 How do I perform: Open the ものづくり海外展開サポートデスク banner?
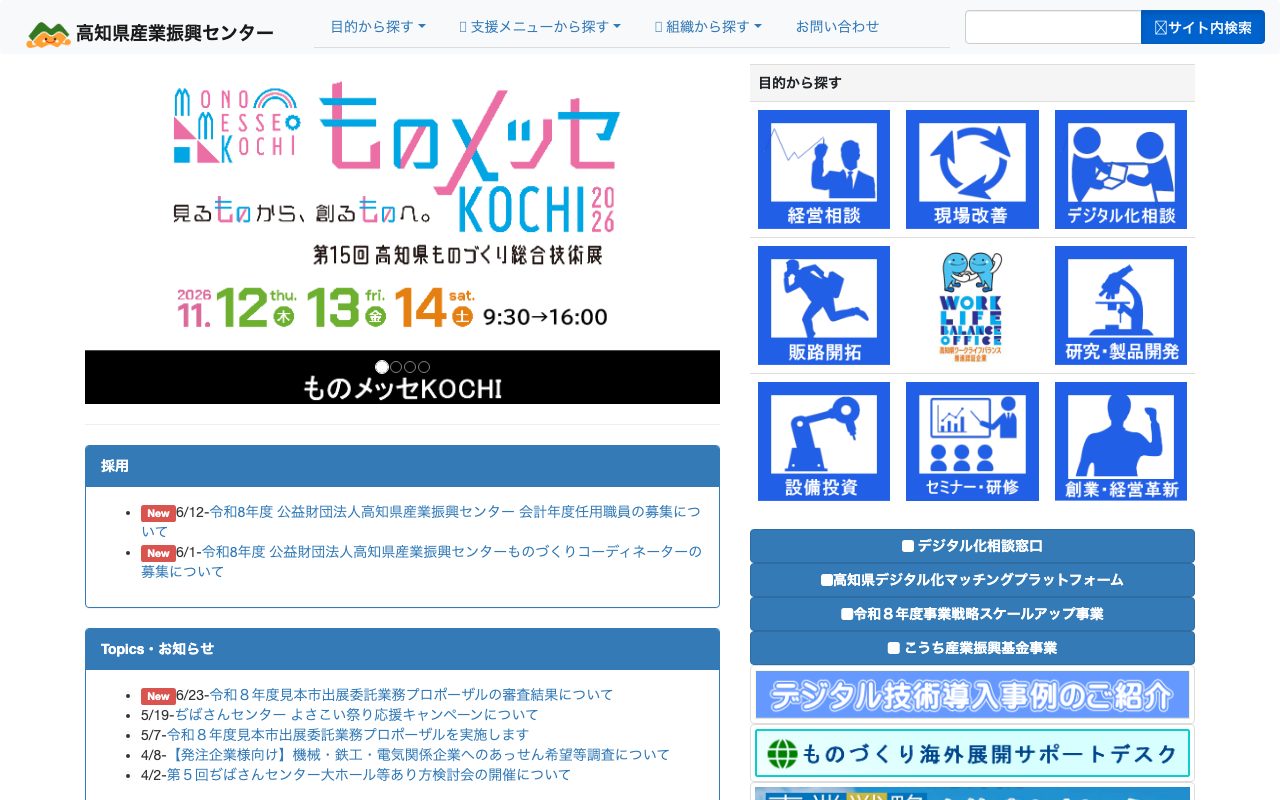coord(972,753)
